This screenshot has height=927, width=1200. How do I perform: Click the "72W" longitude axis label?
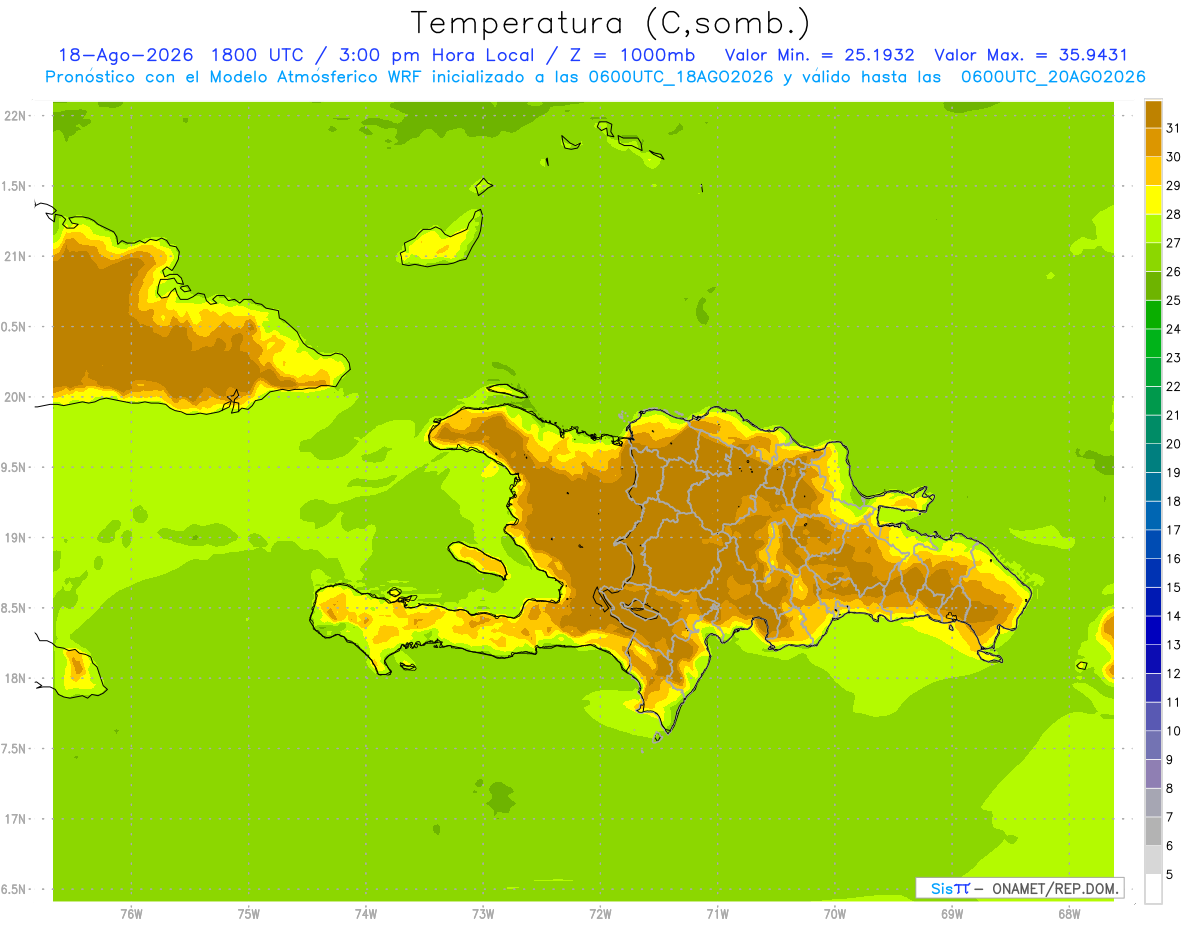600,914
